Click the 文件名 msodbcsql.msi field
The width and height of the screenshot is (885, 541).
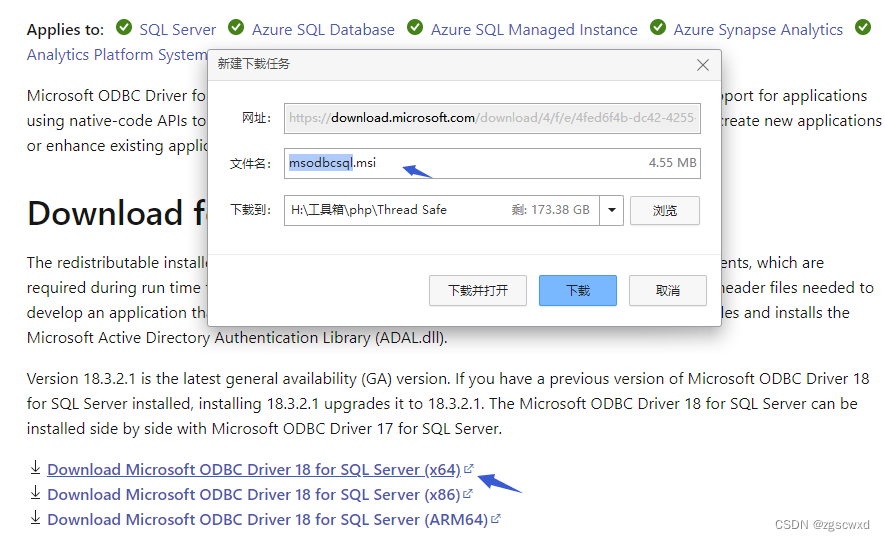(492, 163)
